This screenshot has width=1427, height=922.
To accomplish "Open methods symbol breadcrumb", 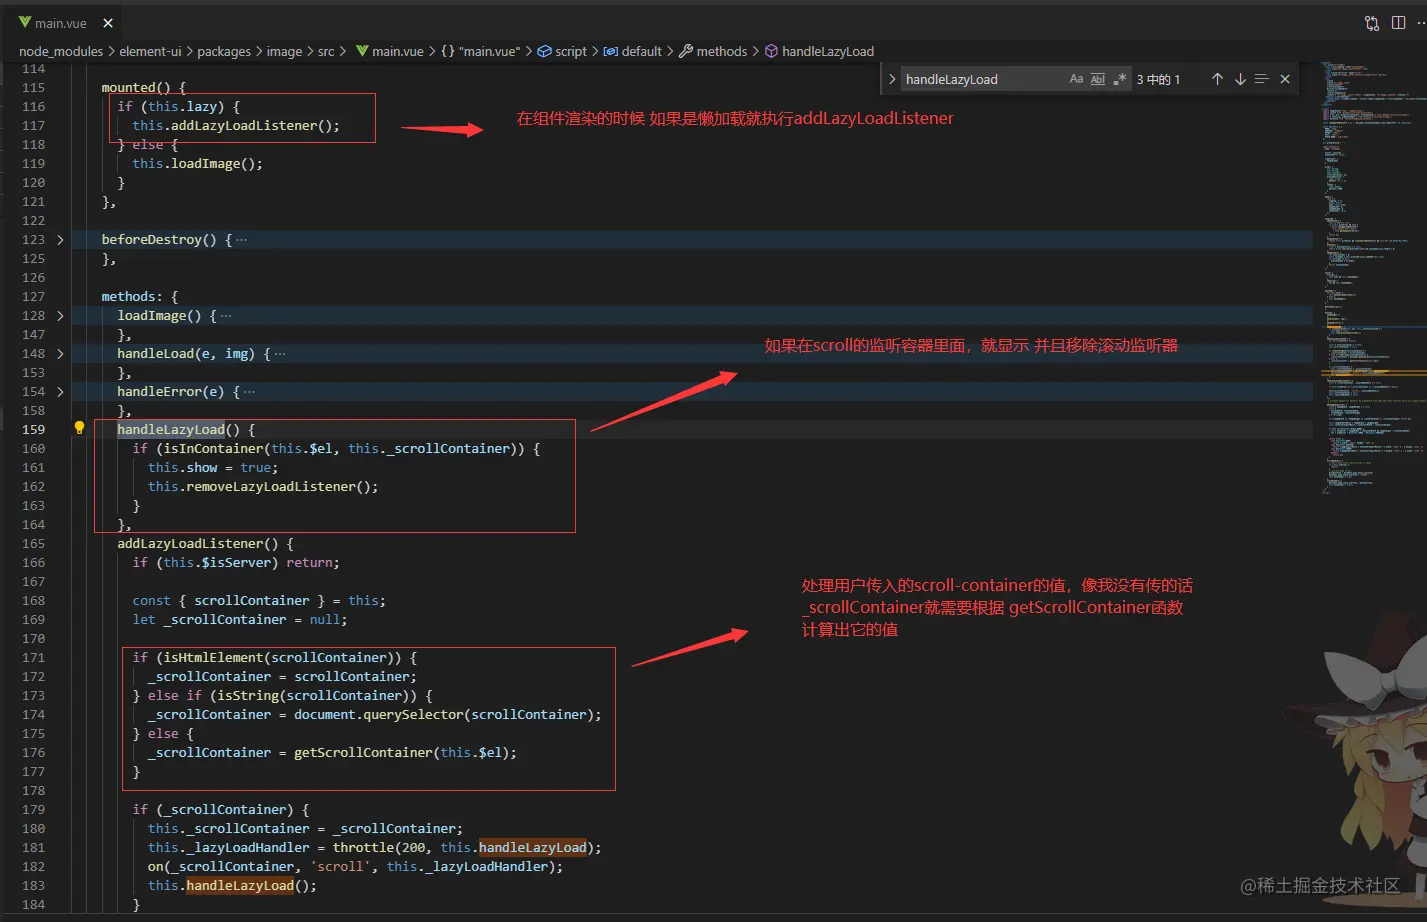I will [713, 51].
